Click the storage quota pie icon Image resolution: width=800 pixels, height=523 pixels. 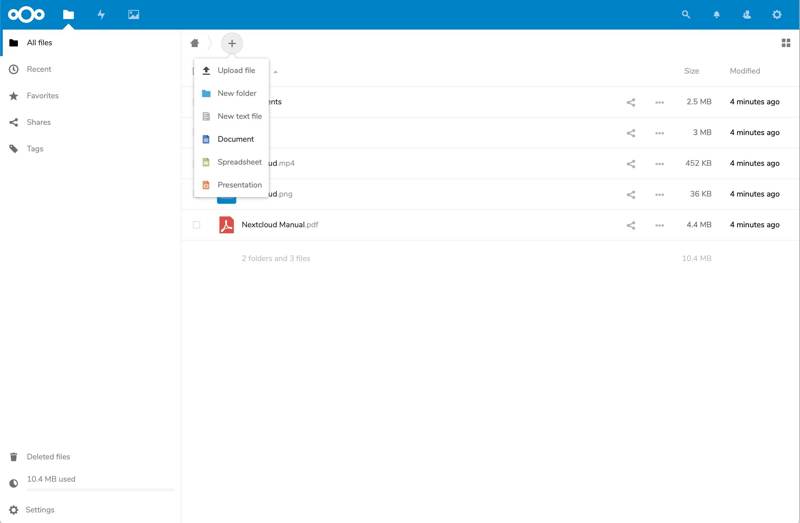coord(14,483)
